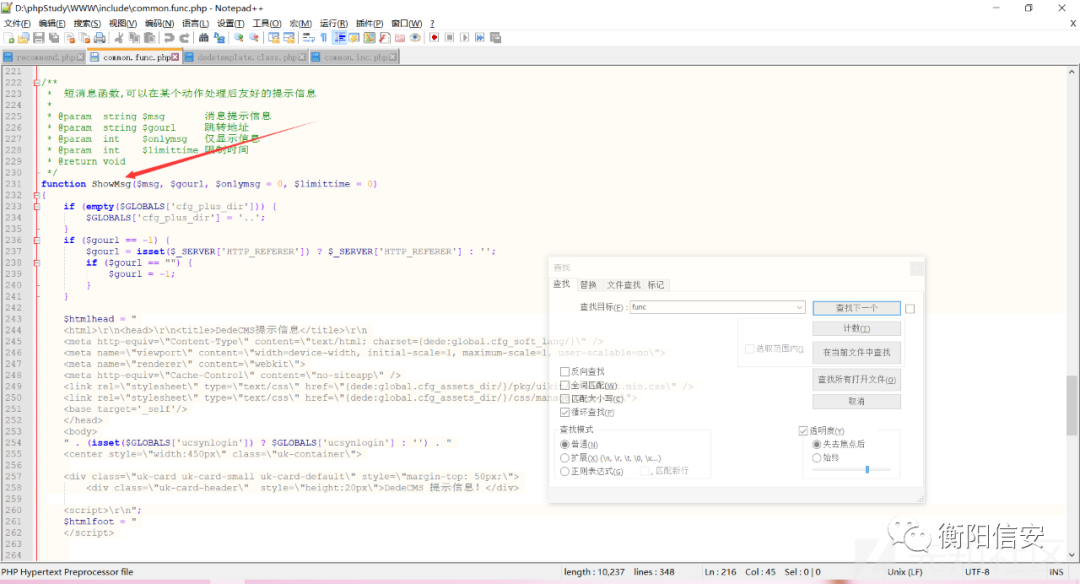Click 取消 button in find dialog

(856, 401)
